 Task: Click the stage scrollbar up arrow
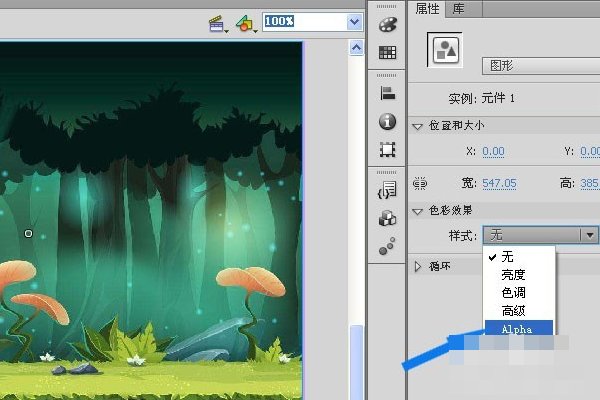point(356,48)
